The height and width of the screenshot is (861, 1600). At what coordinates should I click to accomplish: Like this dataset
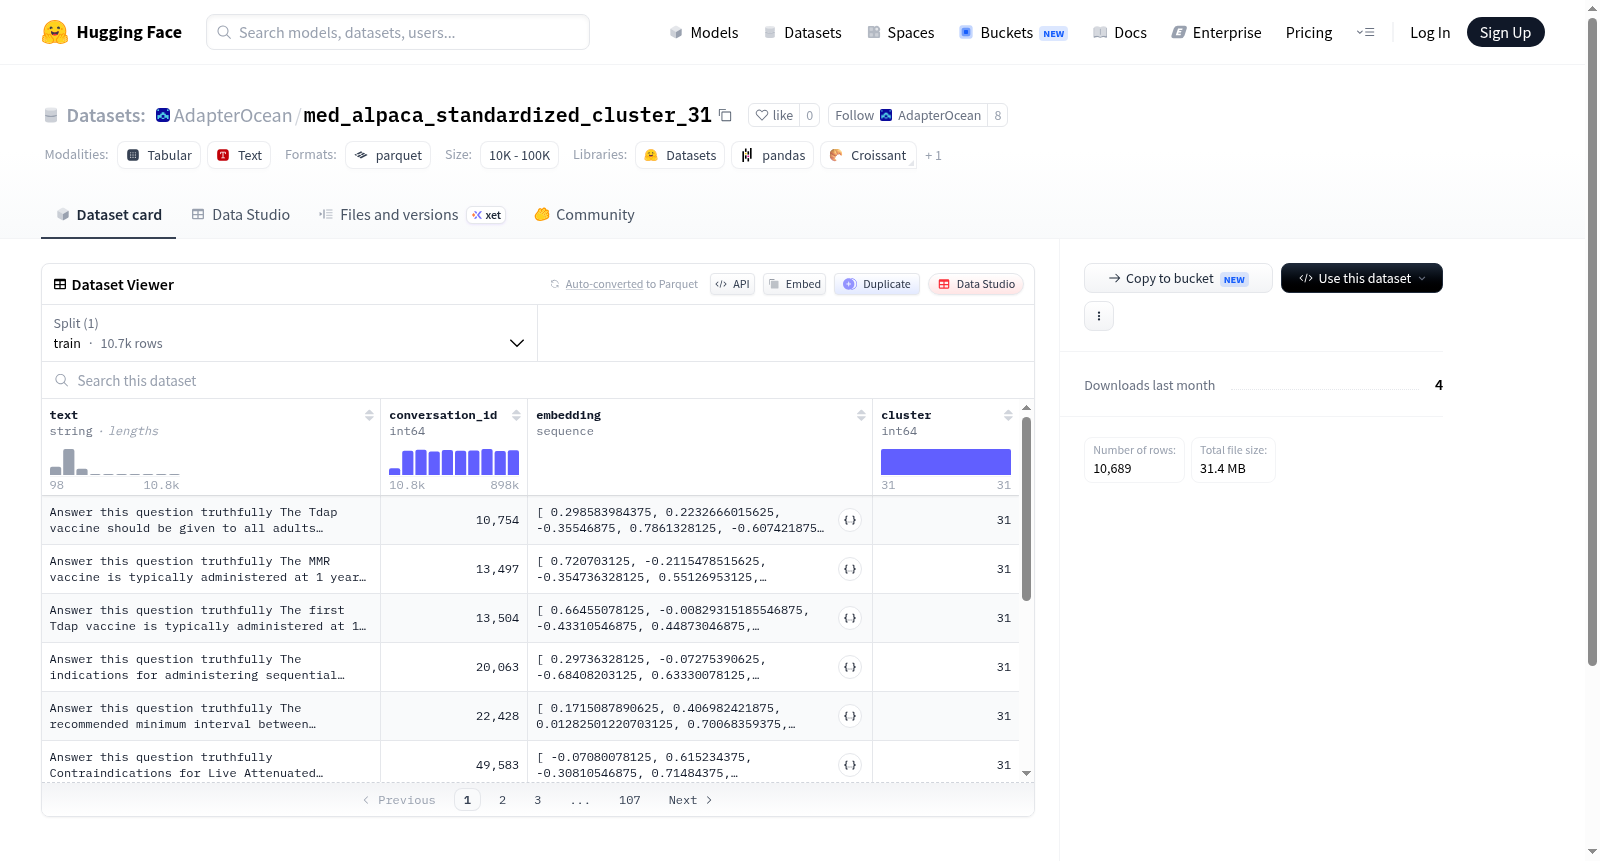click(774, 115)
